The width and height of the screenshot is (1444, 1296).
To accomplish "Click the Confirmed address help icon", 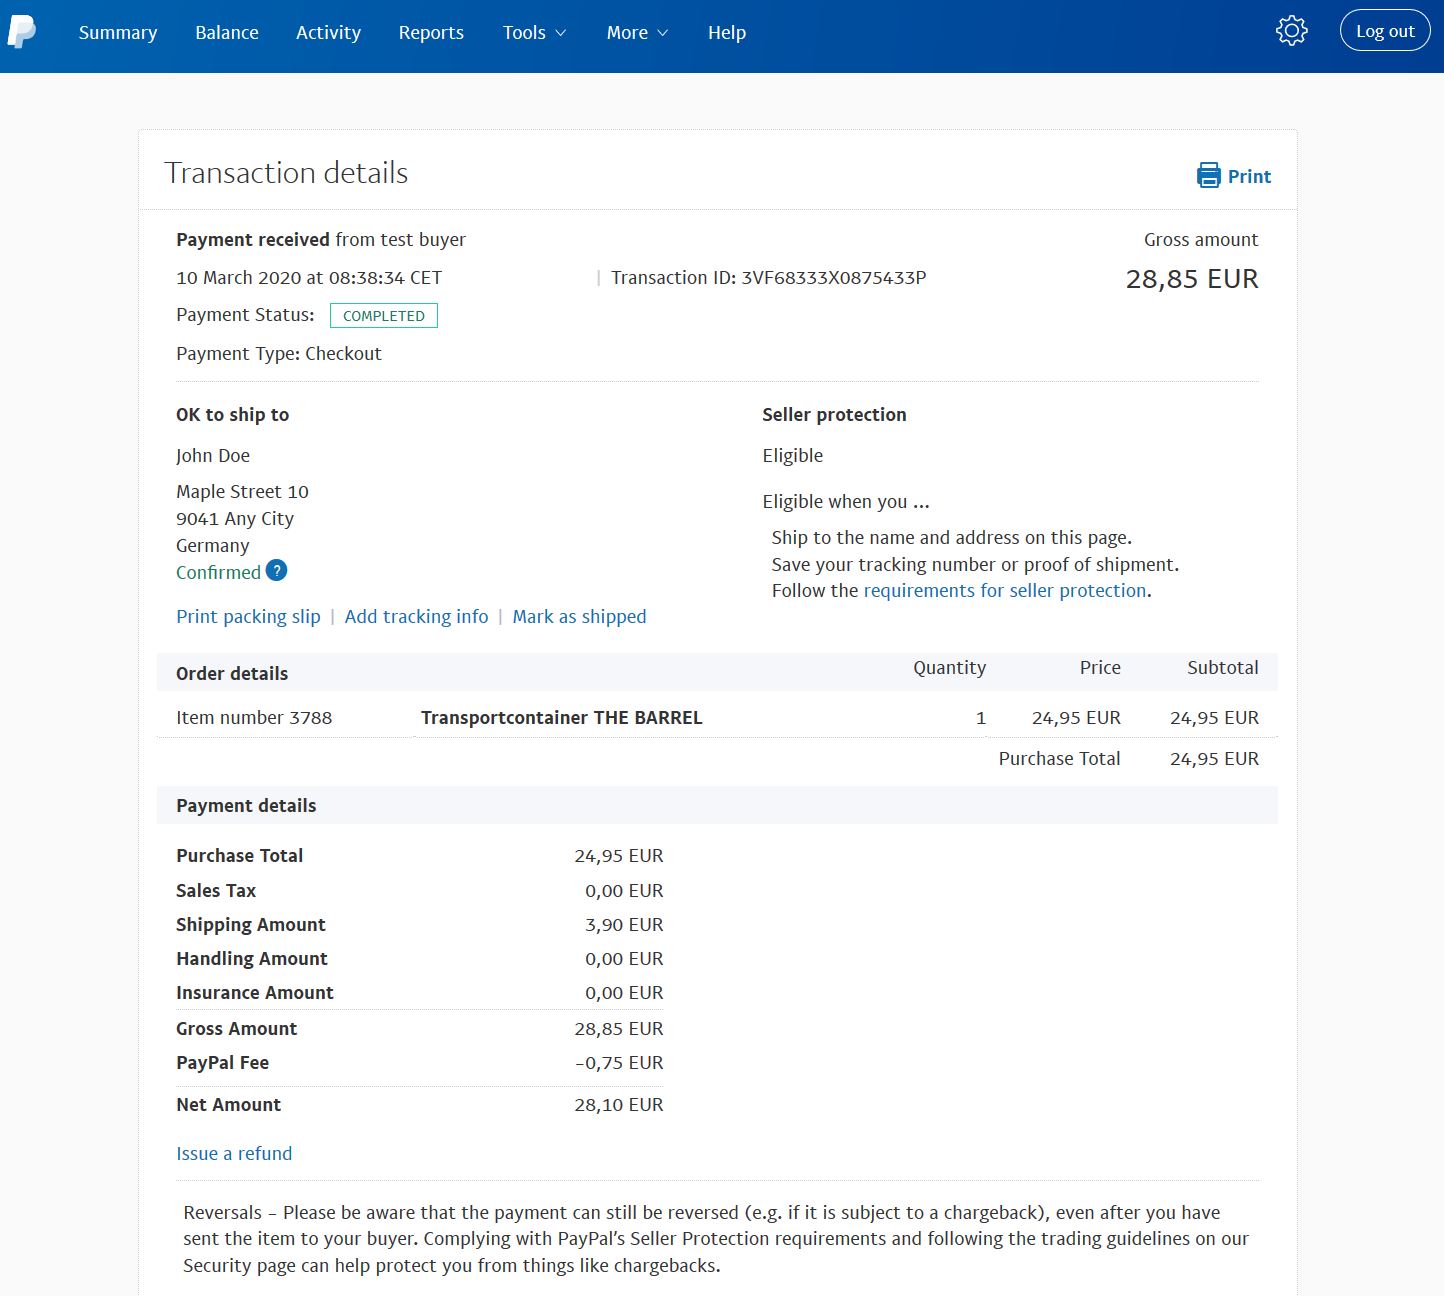I will pos(277,571).
